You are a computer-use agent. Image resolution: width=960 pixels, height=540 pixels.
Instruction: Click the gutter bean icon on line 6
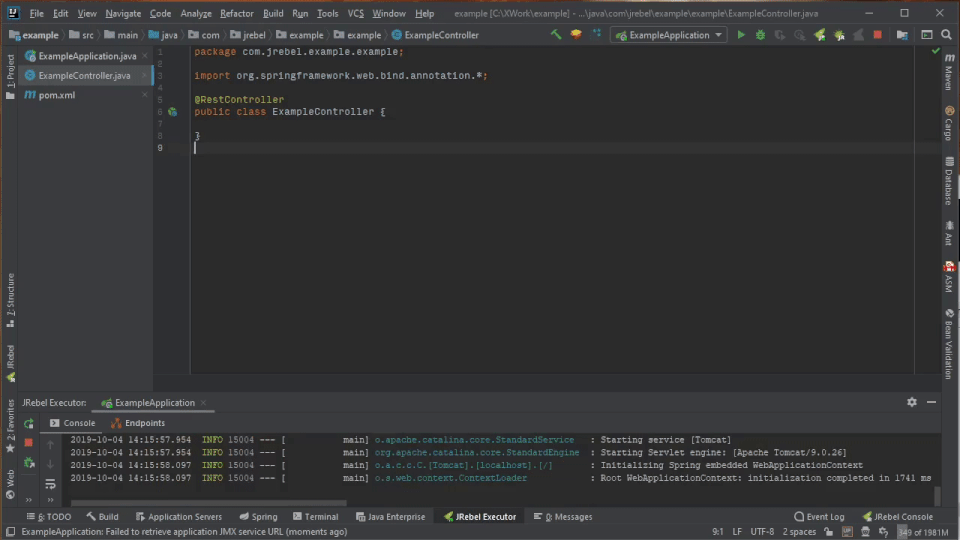pos(173,112)
